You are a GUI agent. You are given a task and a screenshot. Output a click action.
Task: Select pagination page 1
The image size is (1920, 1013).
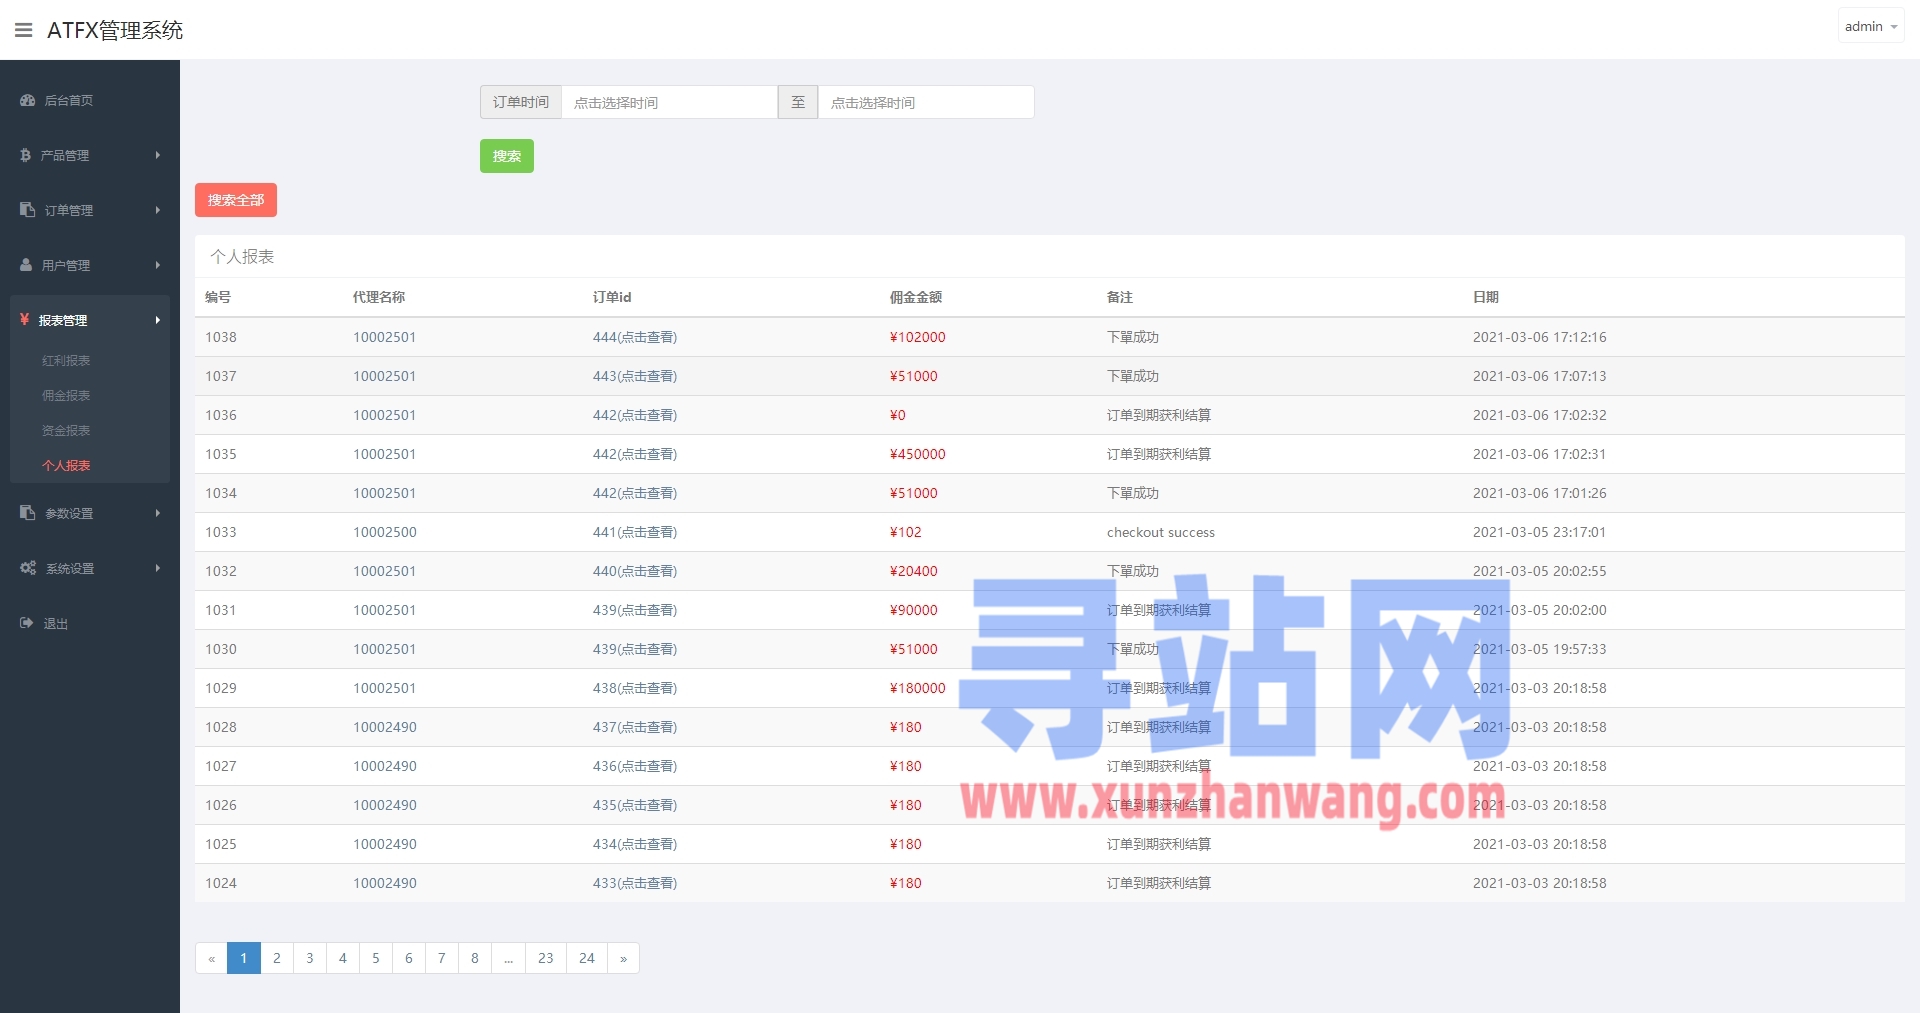pyautogui.click(x=244, y=958)
